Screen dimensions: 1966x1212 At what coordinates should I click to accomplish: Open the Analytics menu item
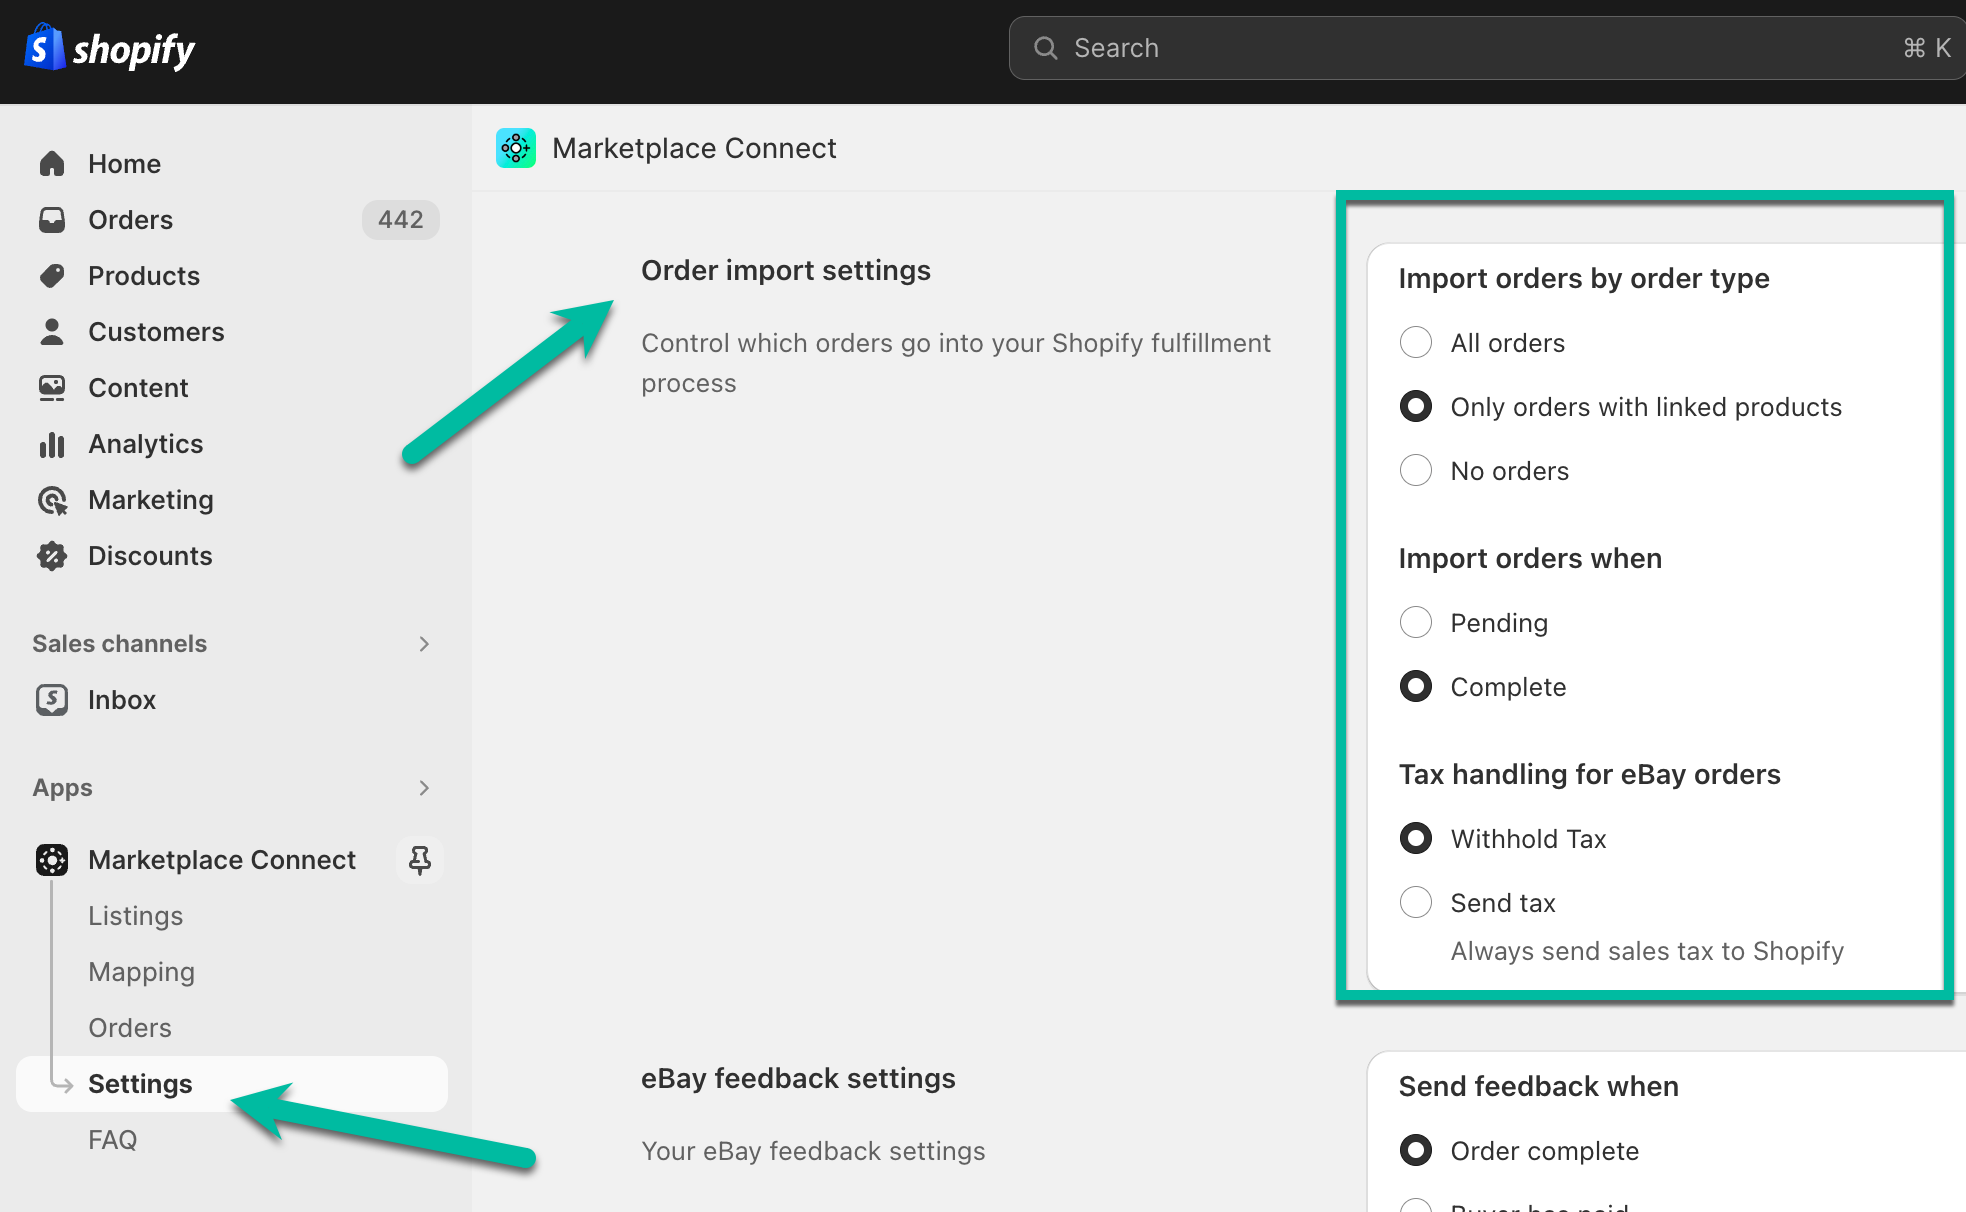(x=232, y=443)
